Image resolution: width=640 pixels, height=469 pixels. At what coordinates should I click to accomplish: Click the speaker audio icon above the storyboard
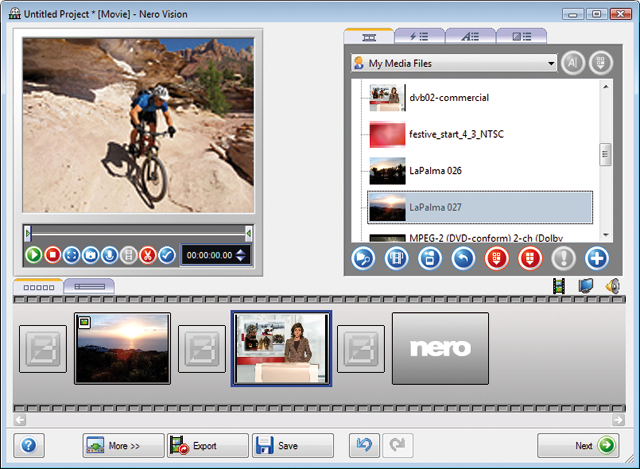pos(613,286)
